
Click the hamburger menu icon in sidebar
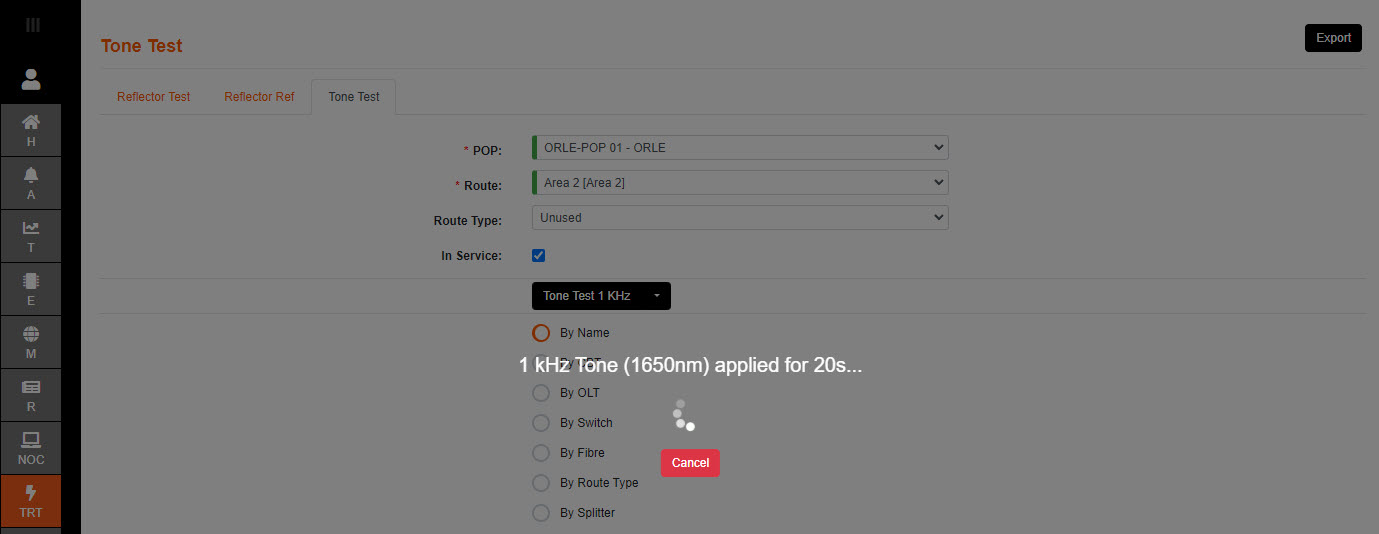pos(32,25)
